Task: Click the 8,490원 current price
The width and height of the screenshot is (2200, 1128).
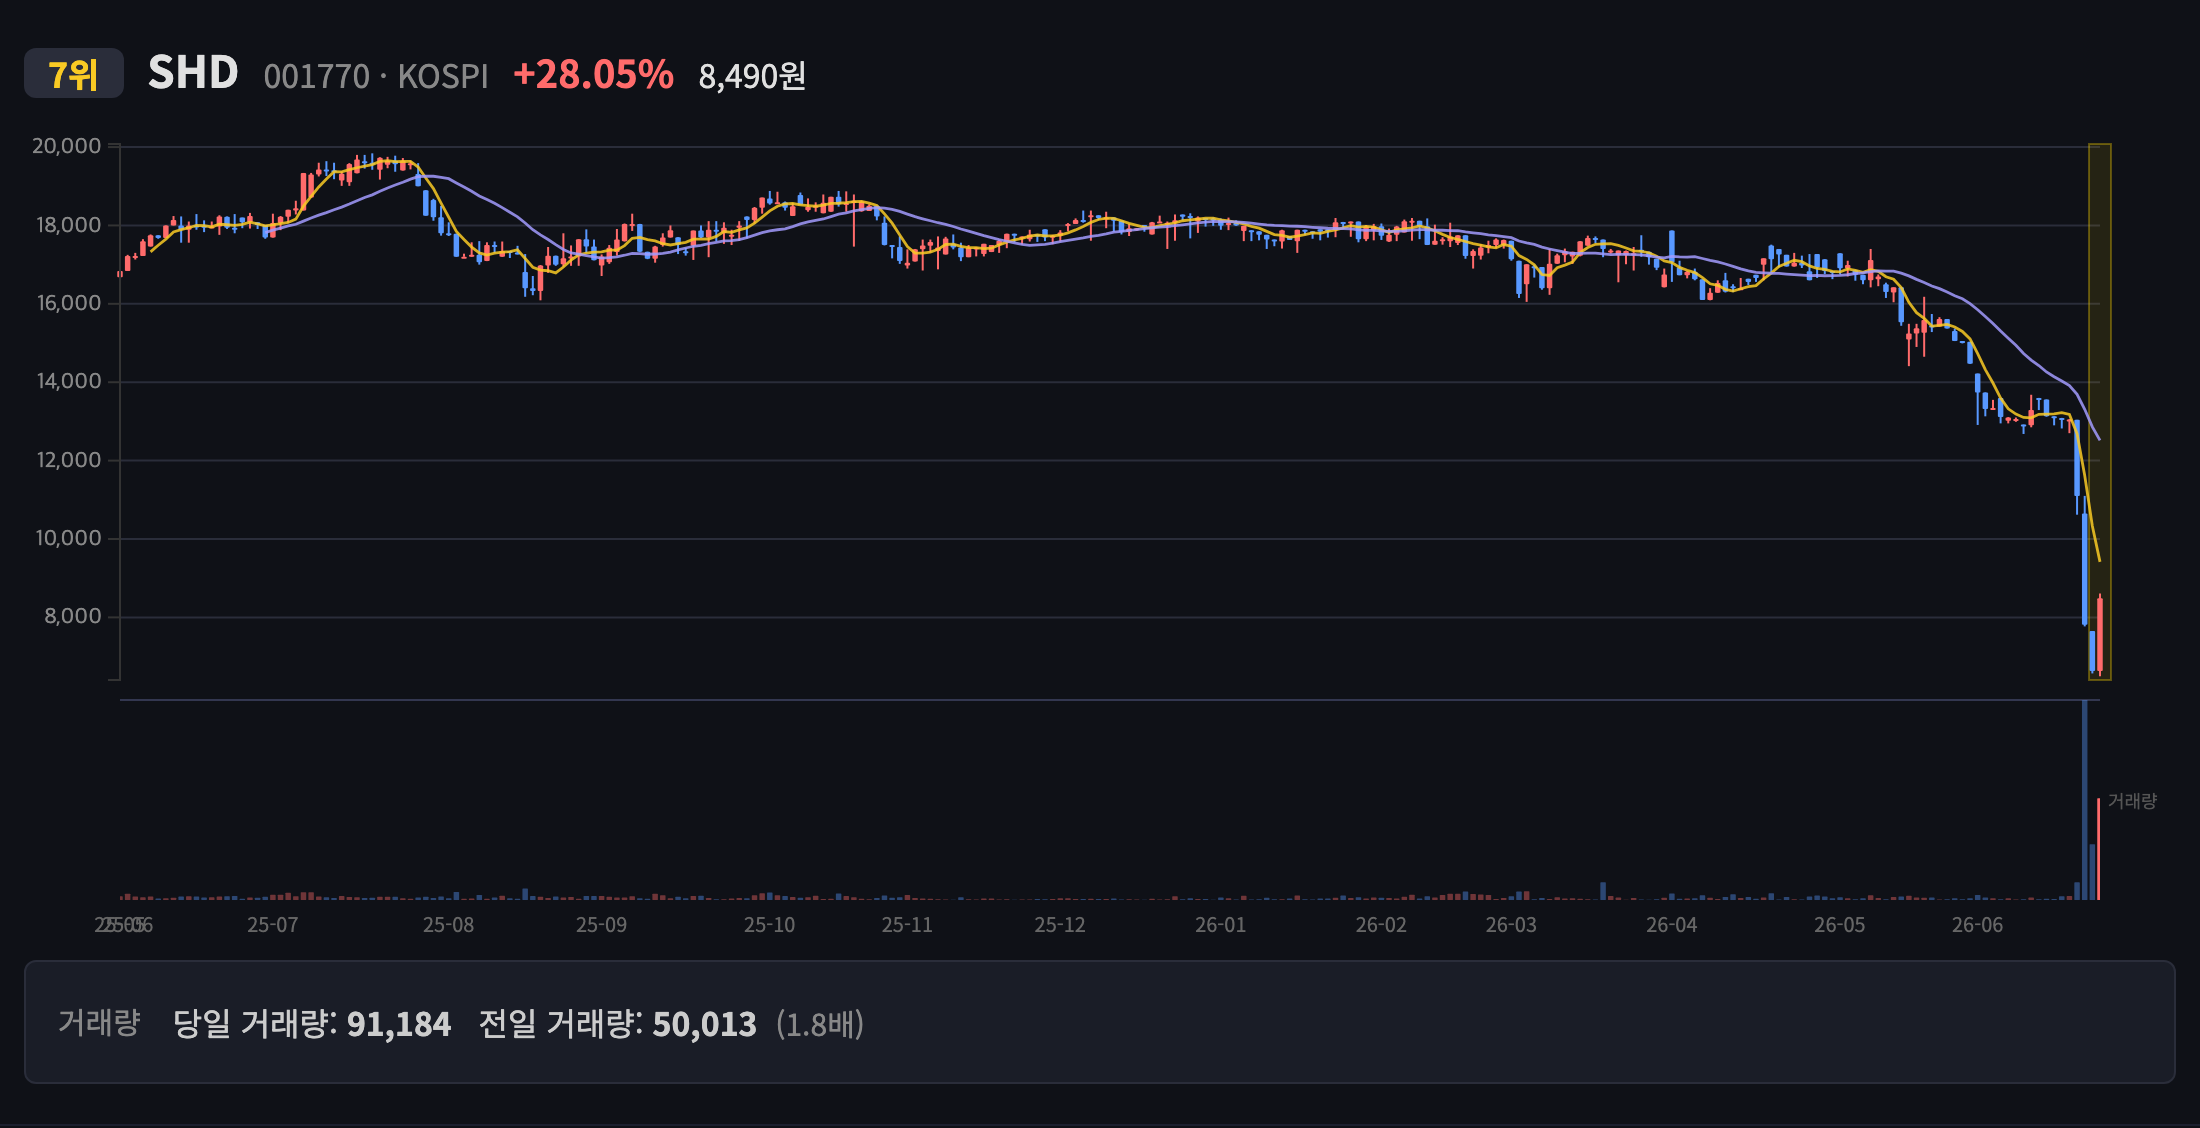Action: coord(752,76)
